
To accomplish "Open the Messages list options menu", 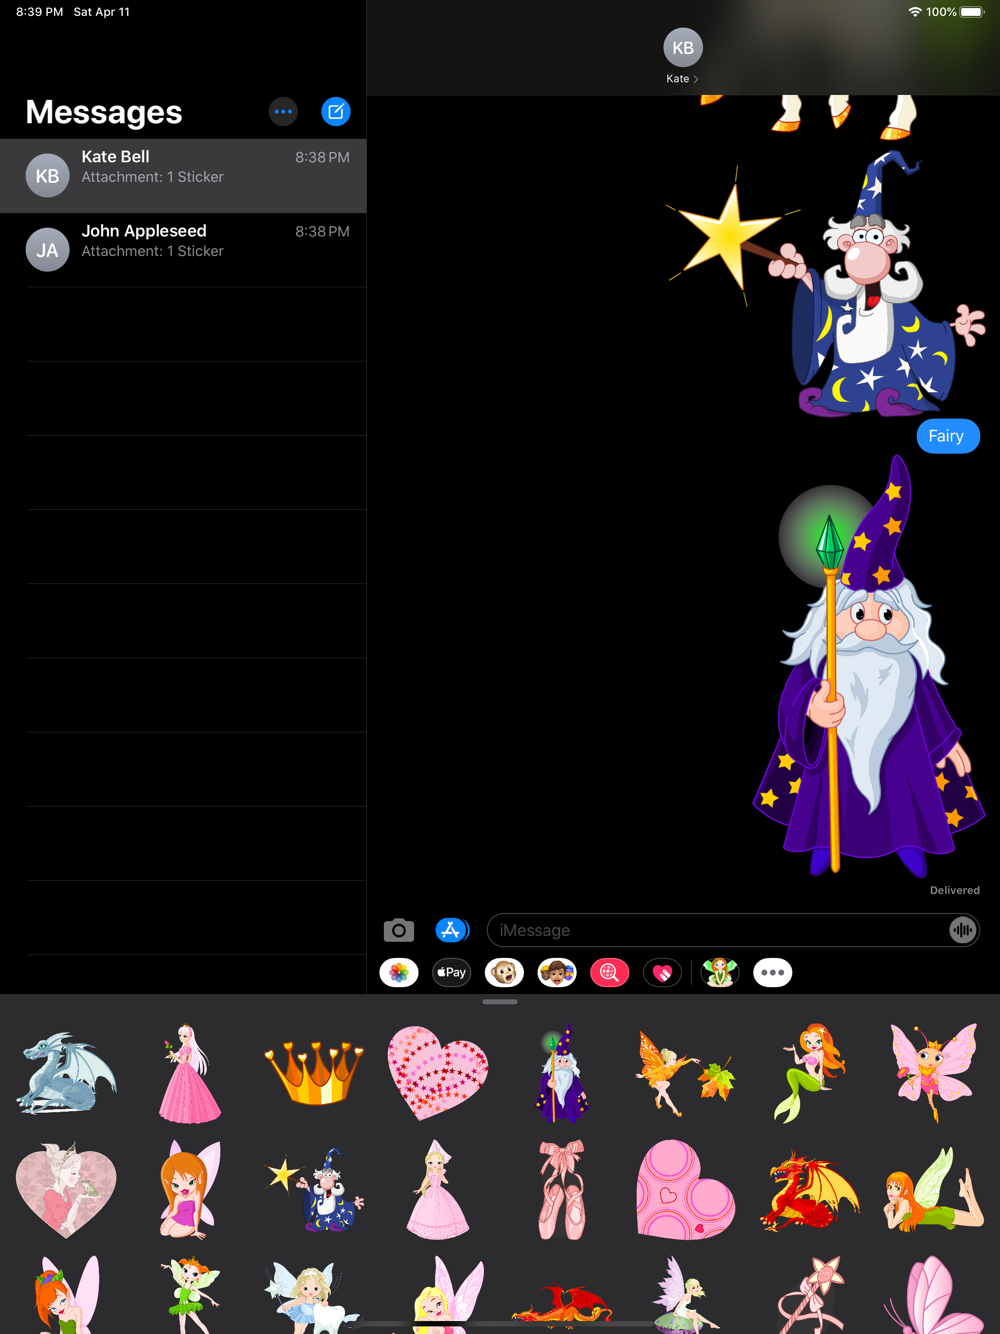I will pyautogui.click(x=284, y=112).
